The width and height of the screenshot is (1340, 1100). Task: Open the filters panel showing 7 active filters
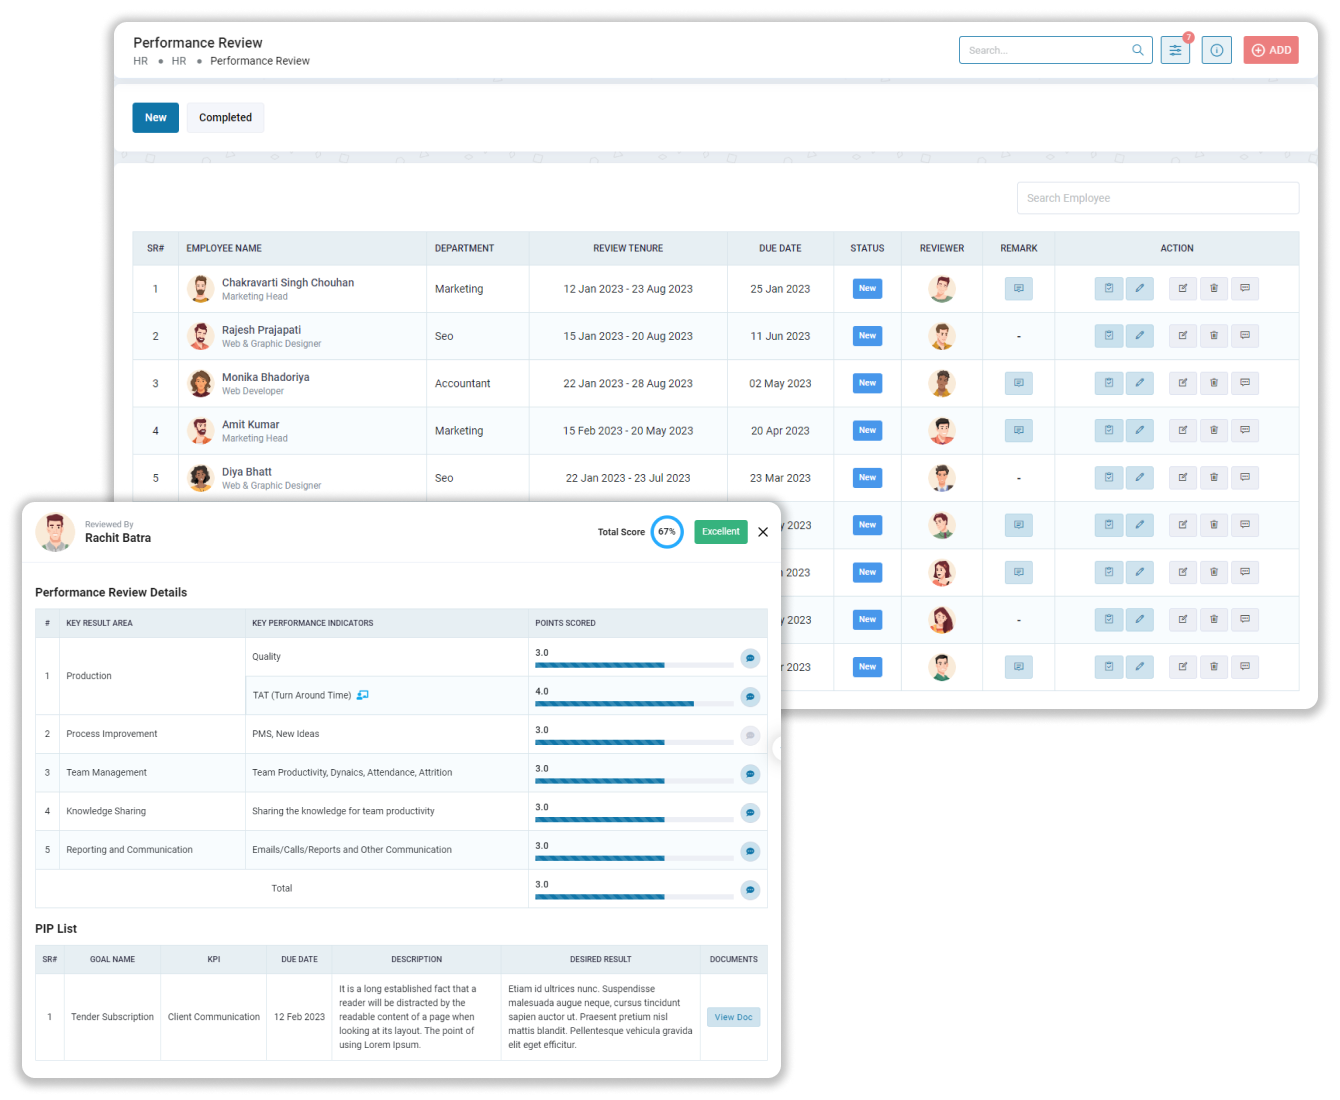[x=1175, y=49]
